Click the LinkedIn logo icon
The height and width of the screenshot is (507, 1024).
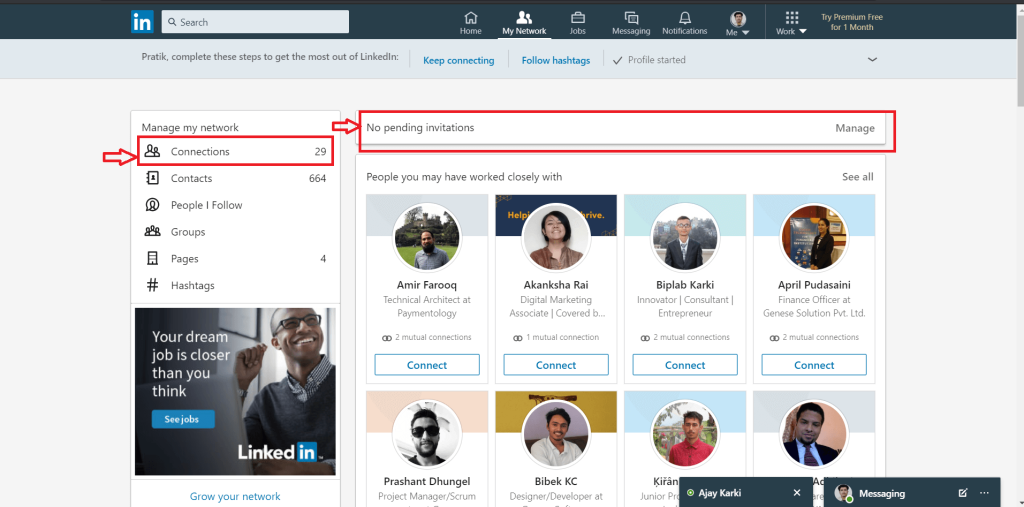[142, 21]
